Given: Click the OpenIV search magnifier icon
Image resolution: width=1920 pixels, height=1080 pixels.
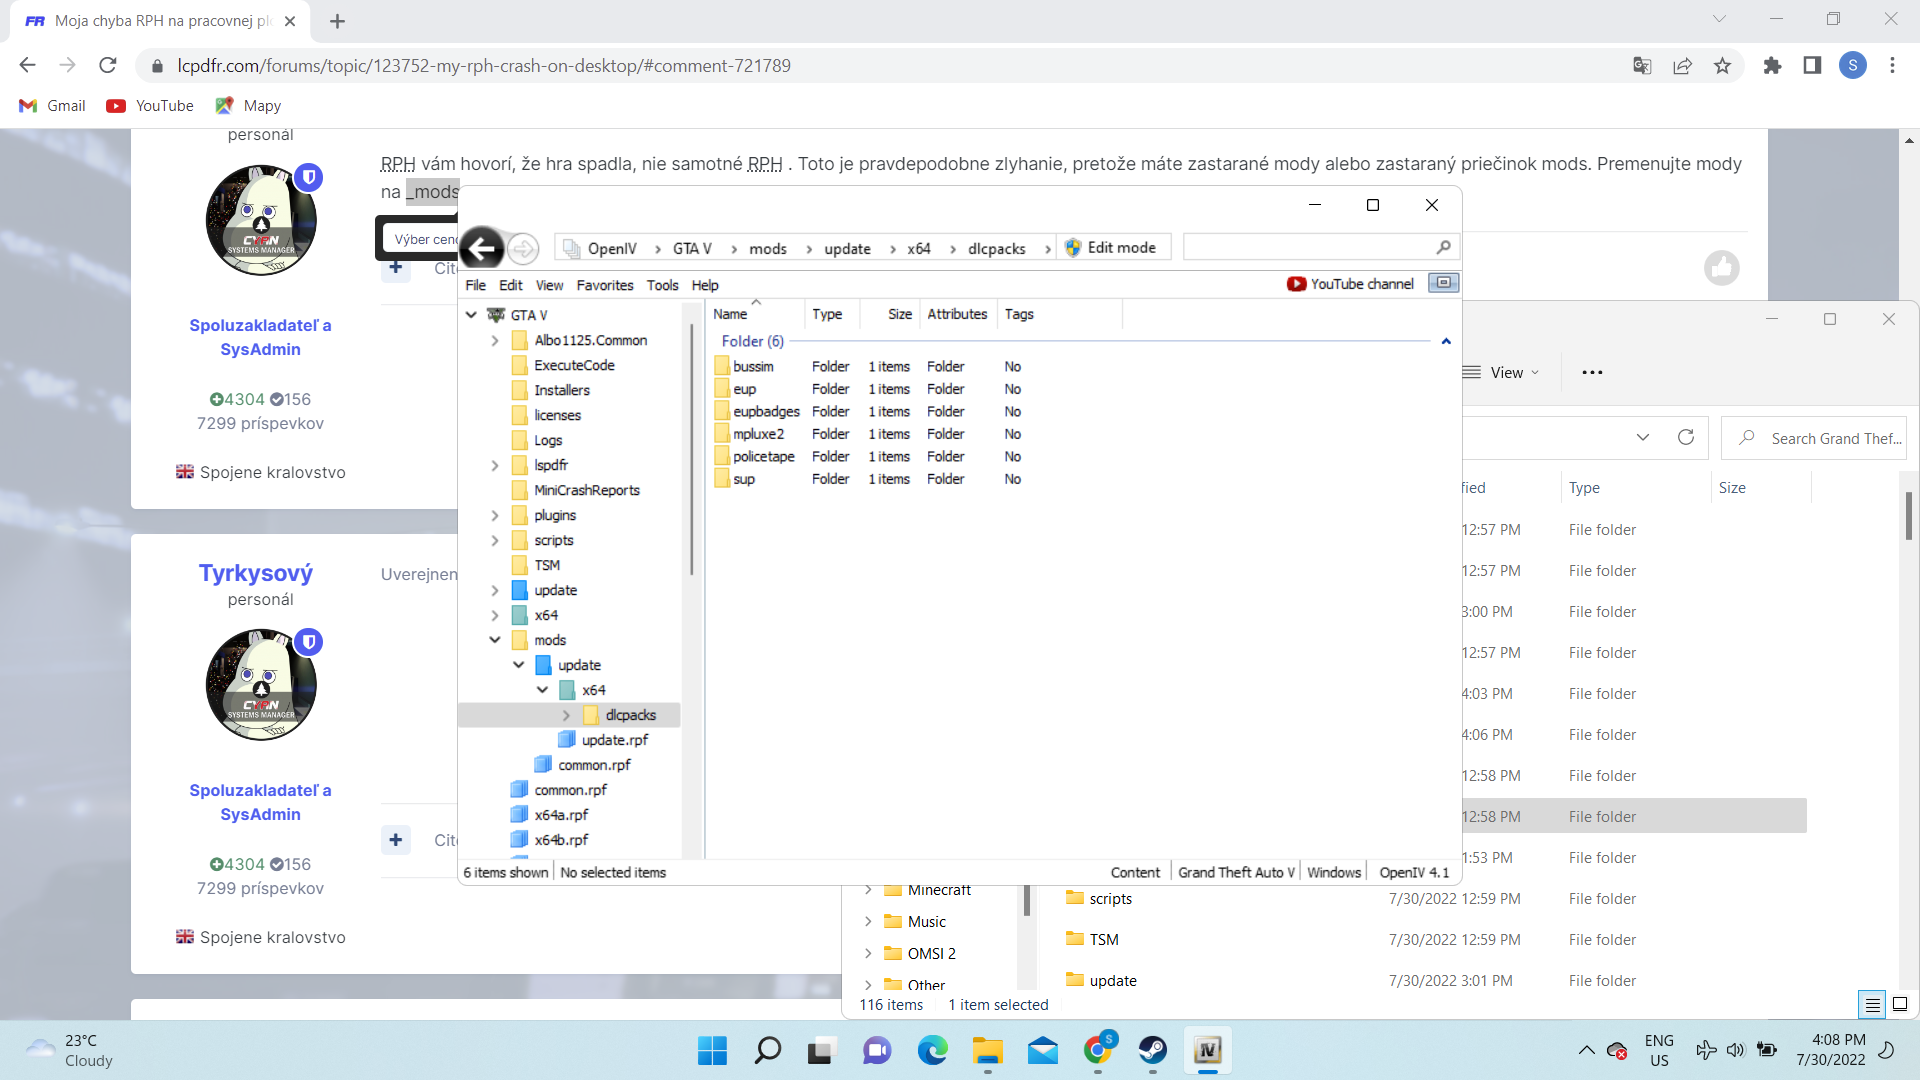Looking at the screenshot, I should 1443,247.
